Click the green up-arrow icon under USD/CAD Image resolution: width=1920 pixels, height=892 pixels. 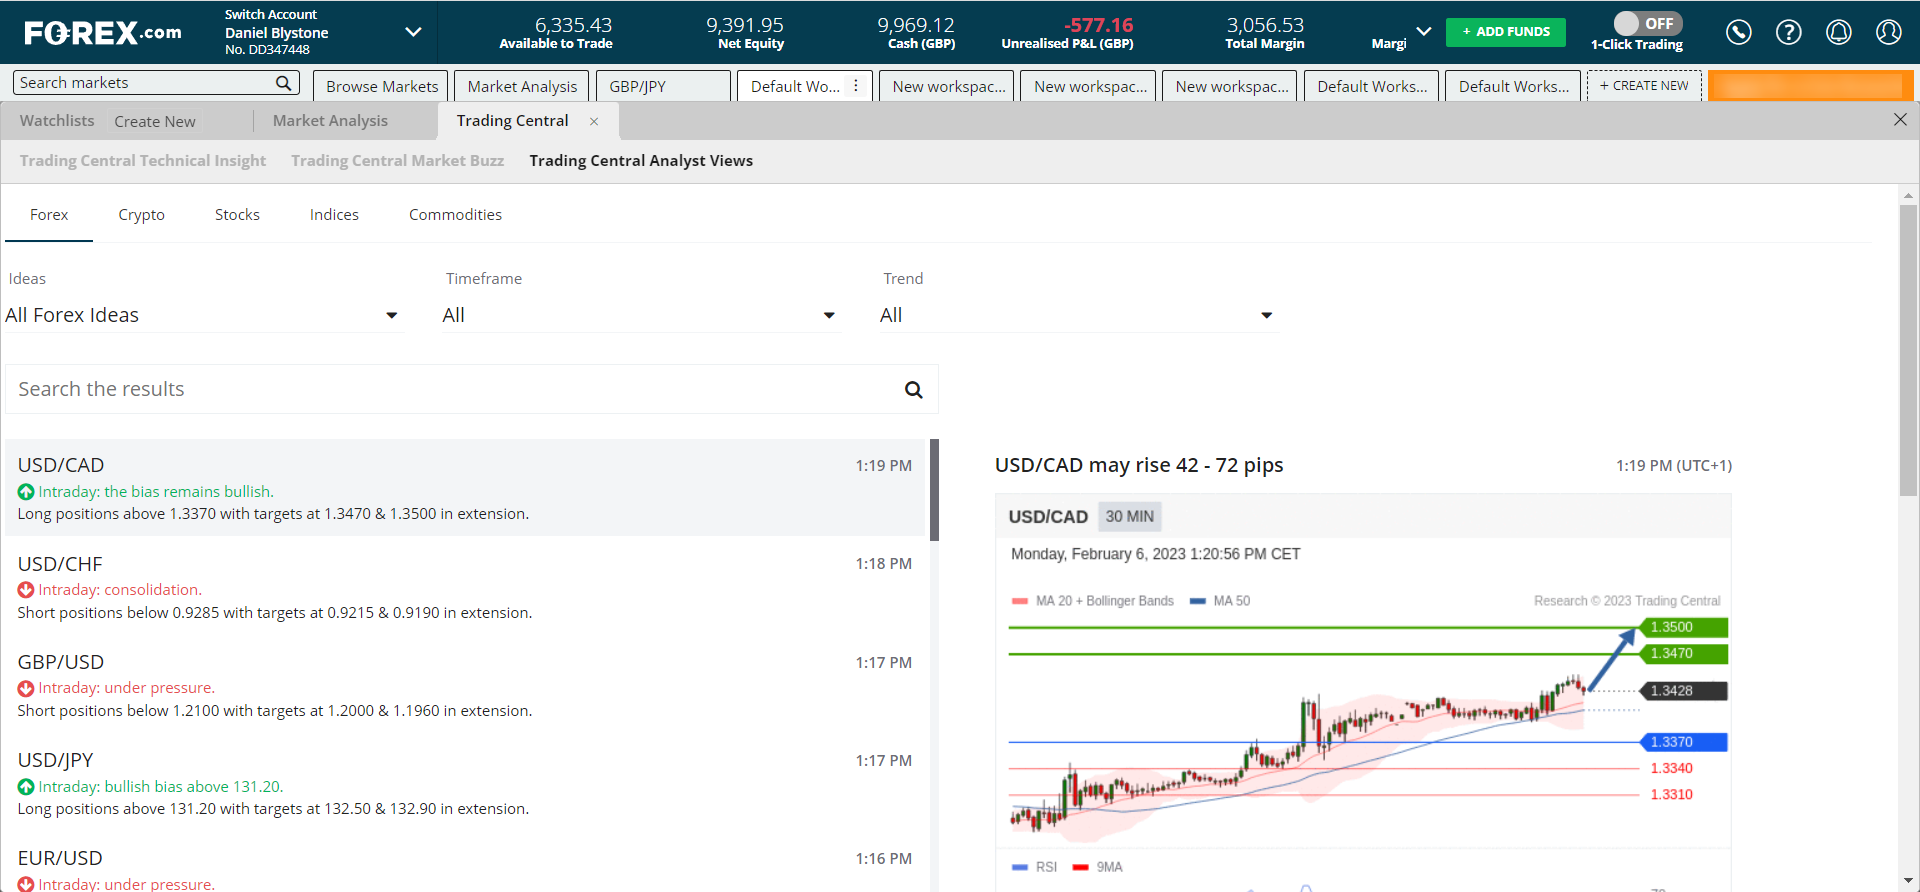(26, 492)
